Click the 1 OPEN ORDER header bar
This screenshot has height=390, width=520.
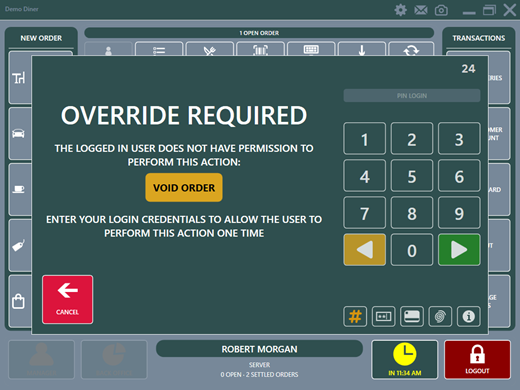(x=259, y=33)
